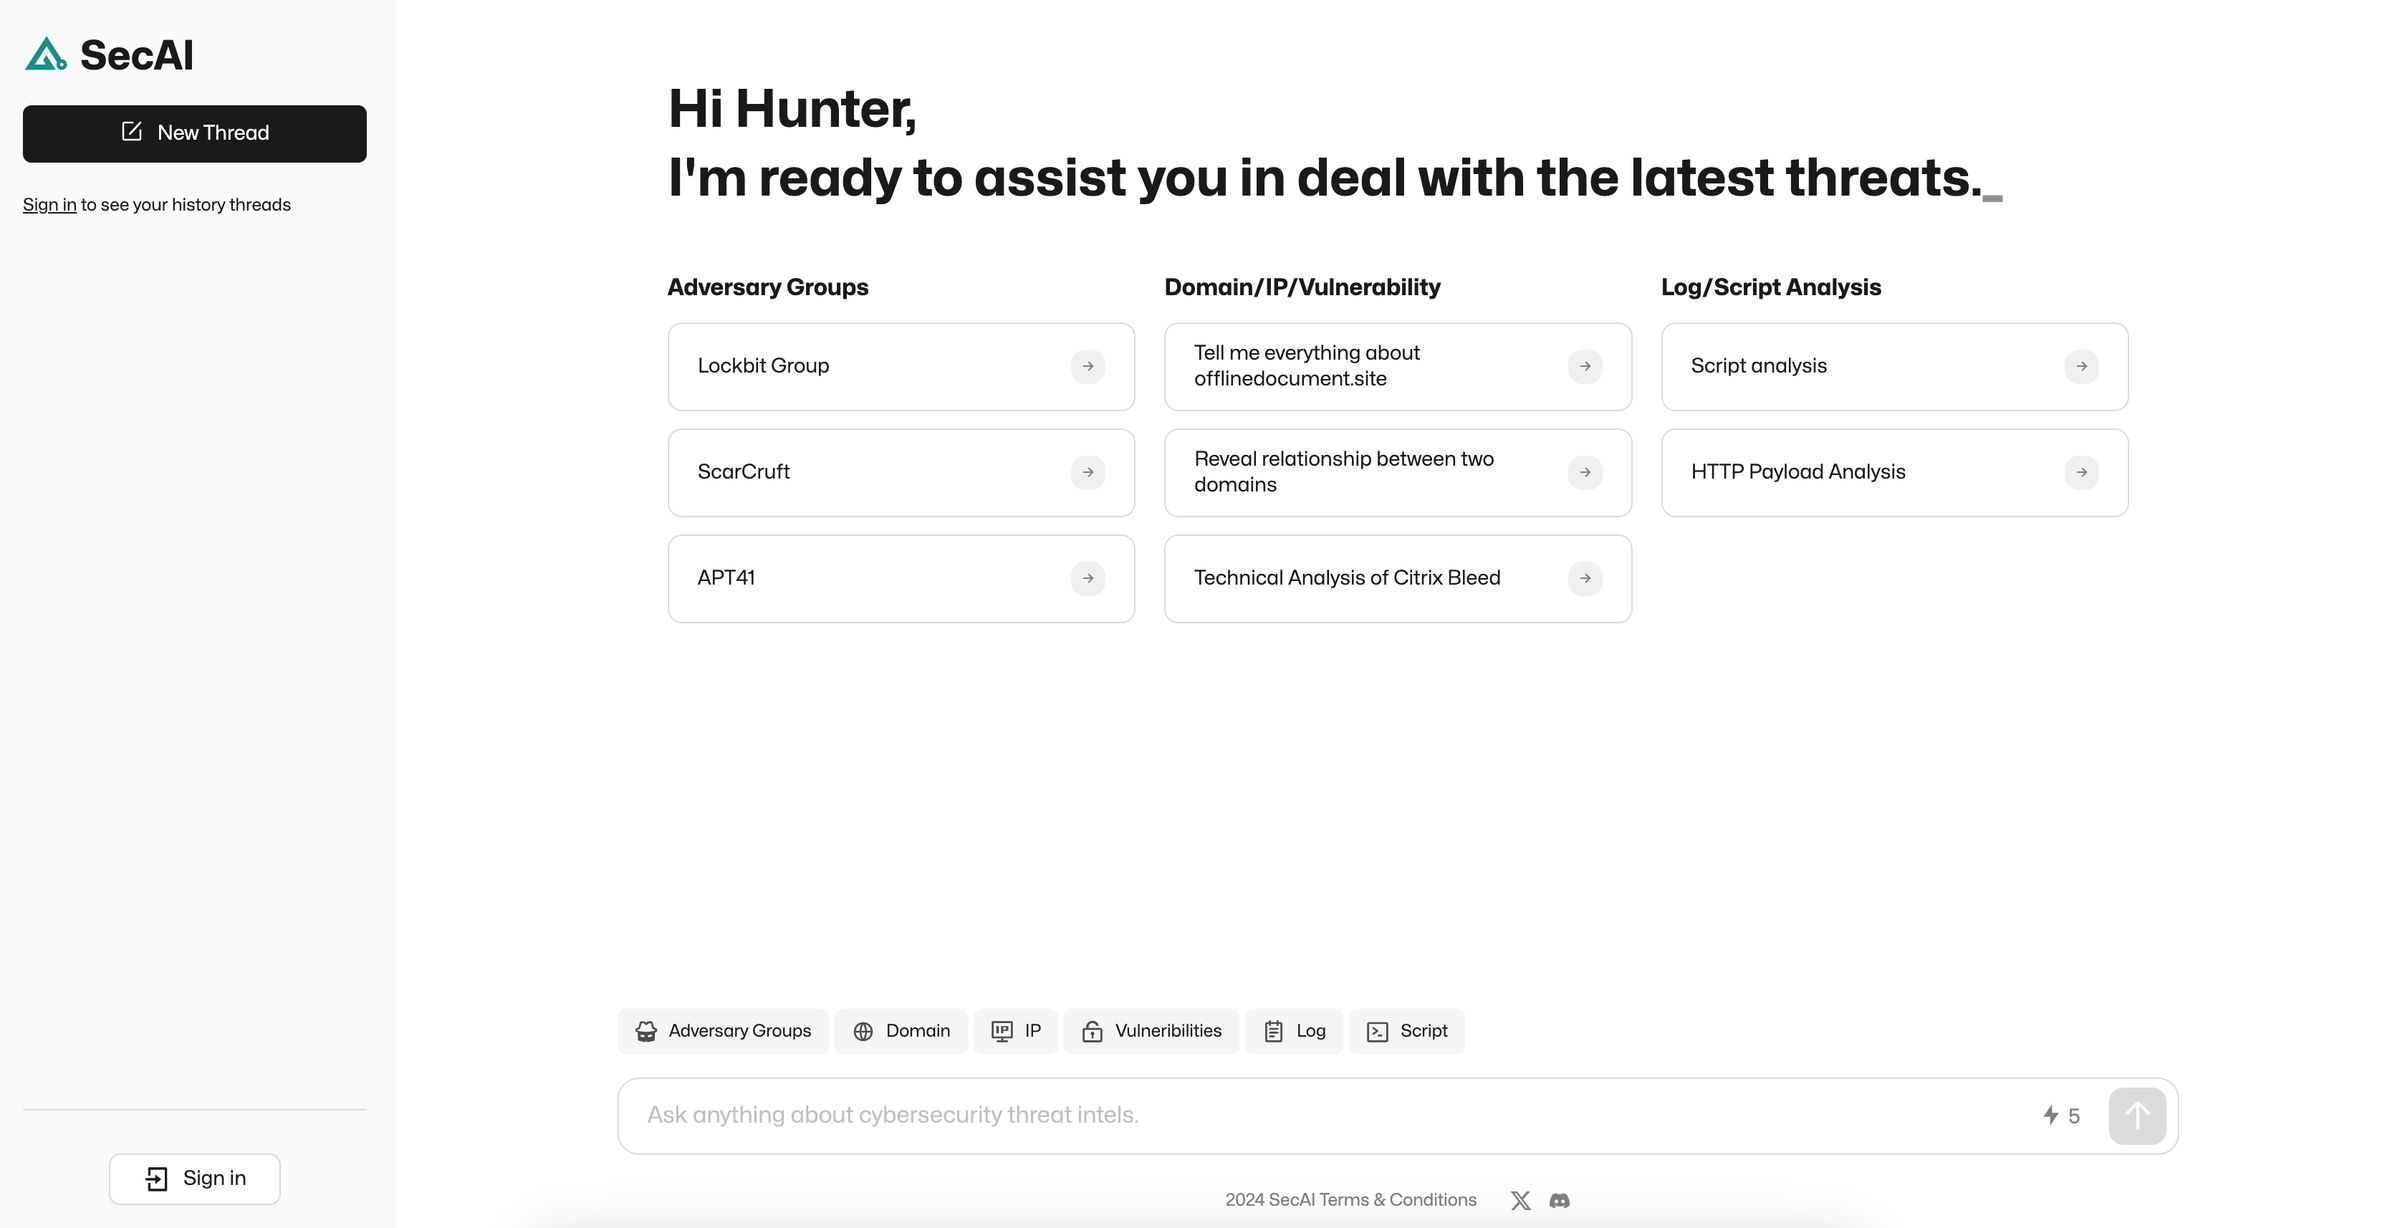
Task: Click the arrow icon on APT41 card
Action: 1088,578
